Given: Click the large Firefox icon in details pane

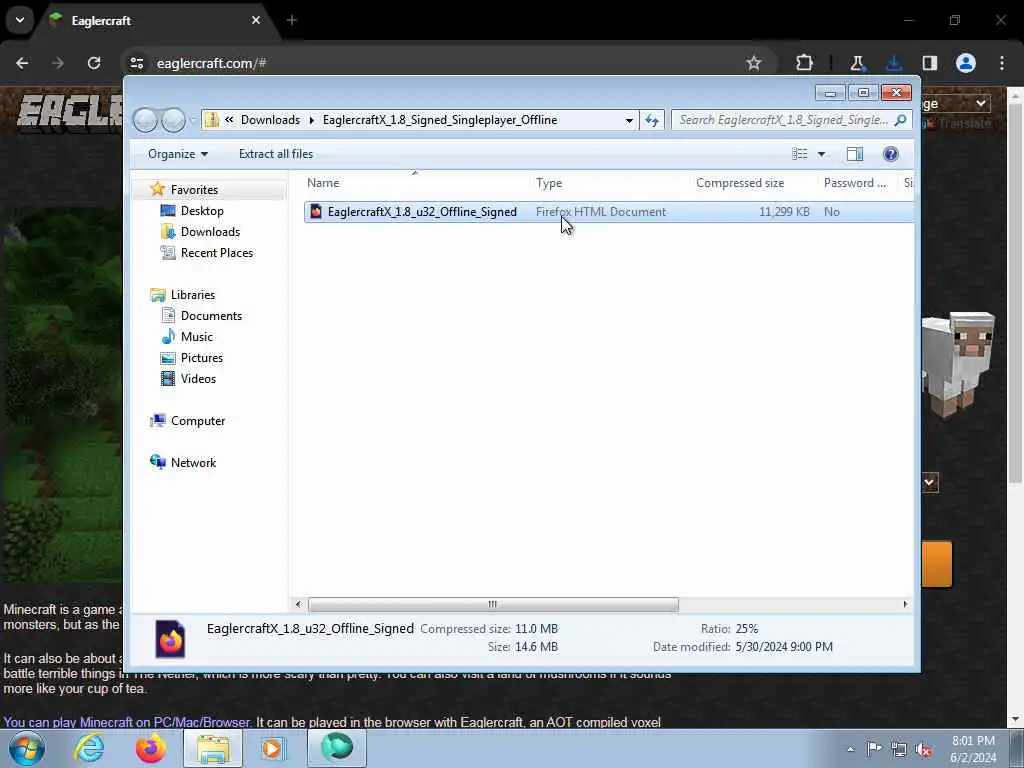Looking at the screenshot, I should pos(170,639).
